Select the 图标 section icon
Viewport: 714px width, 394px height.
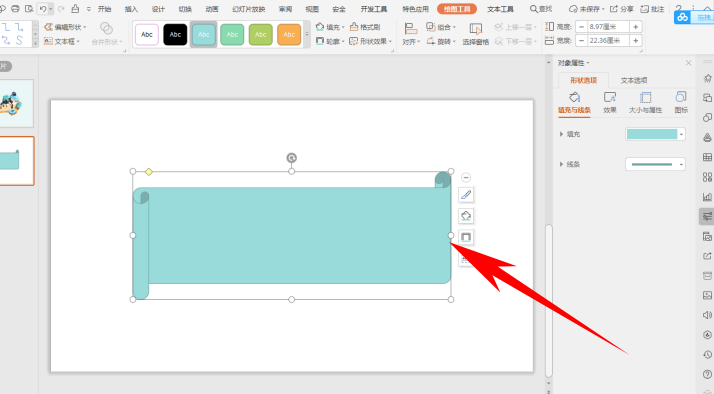pyautogui.click(x=681, y=103)
